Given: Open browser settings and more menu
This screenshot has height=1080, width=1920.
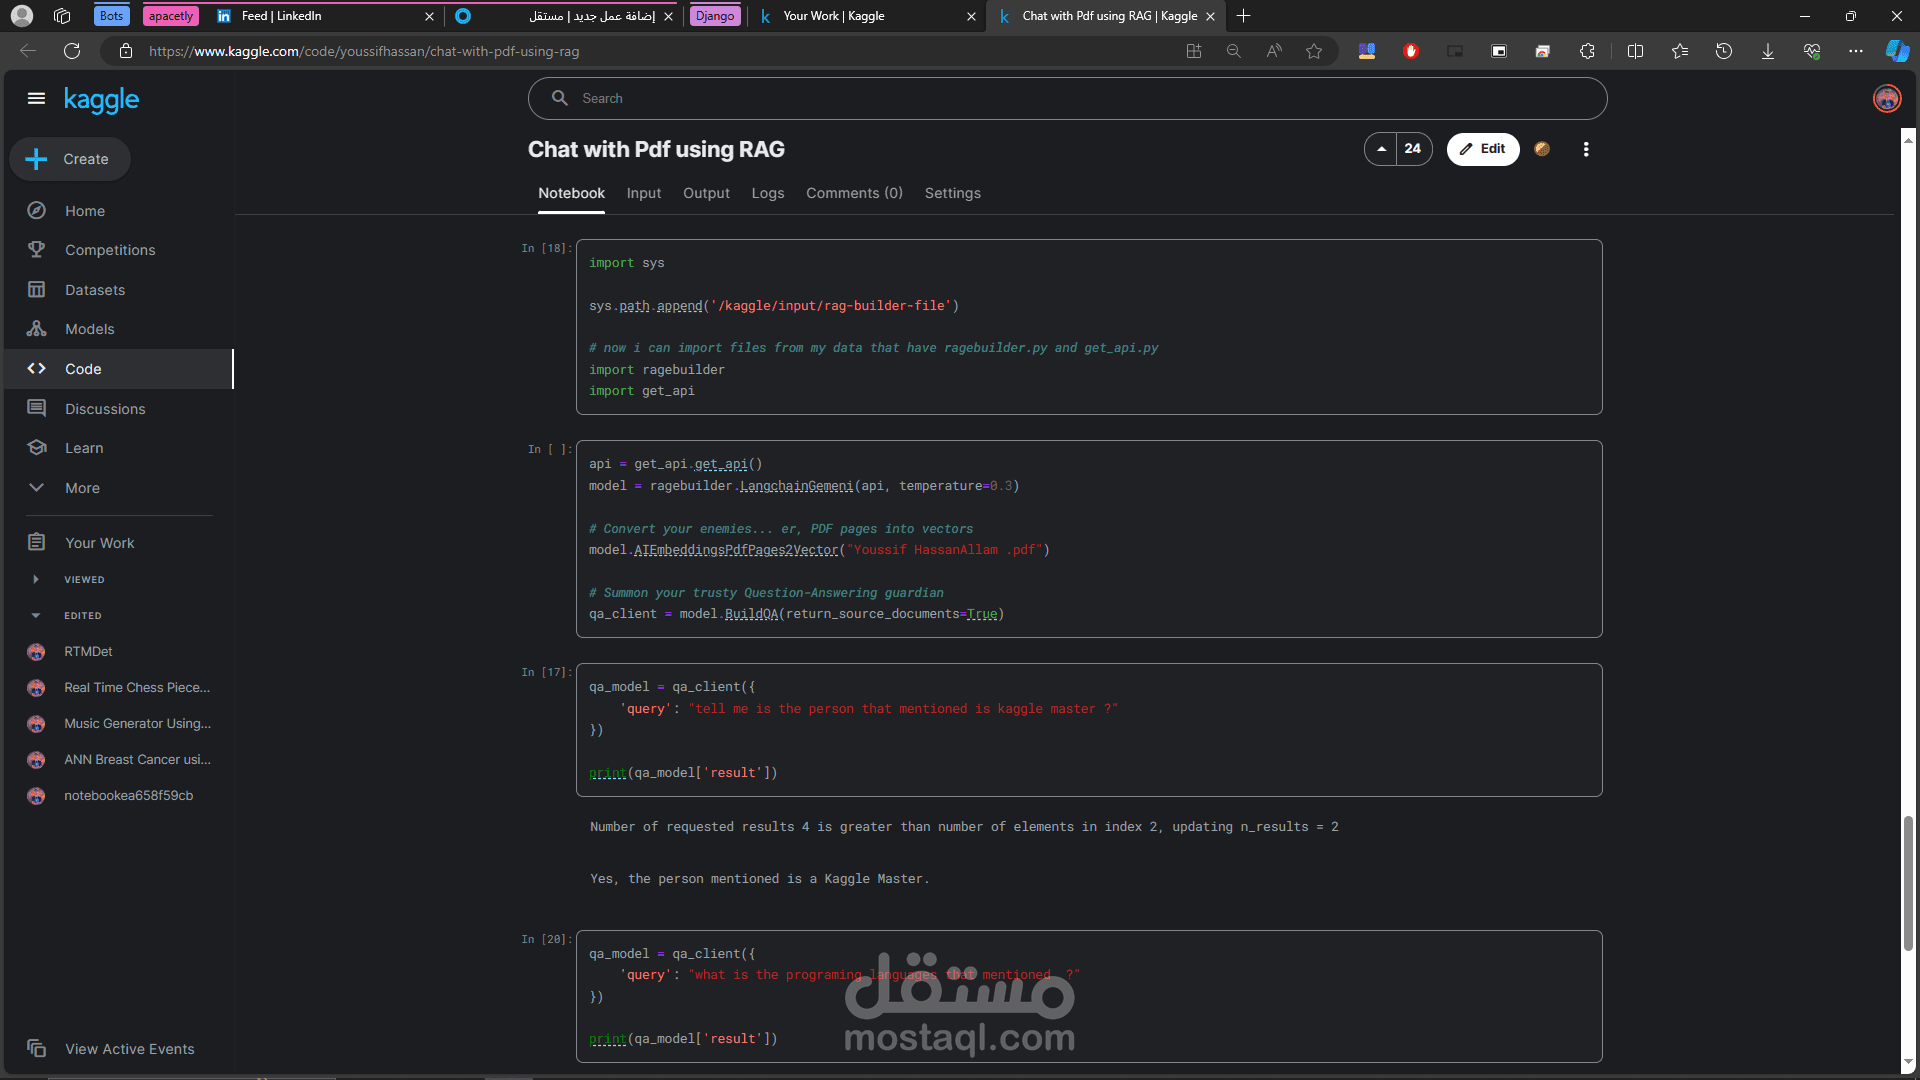Looking at the screenshot, I should click(1855, 51).
